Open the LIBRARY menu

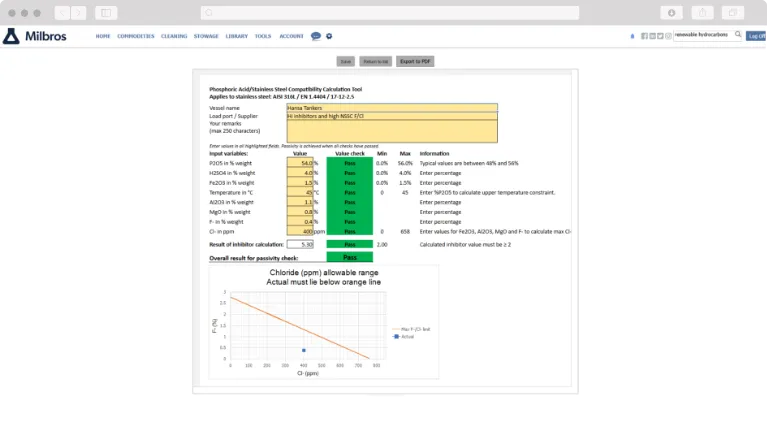click(237, 36)
